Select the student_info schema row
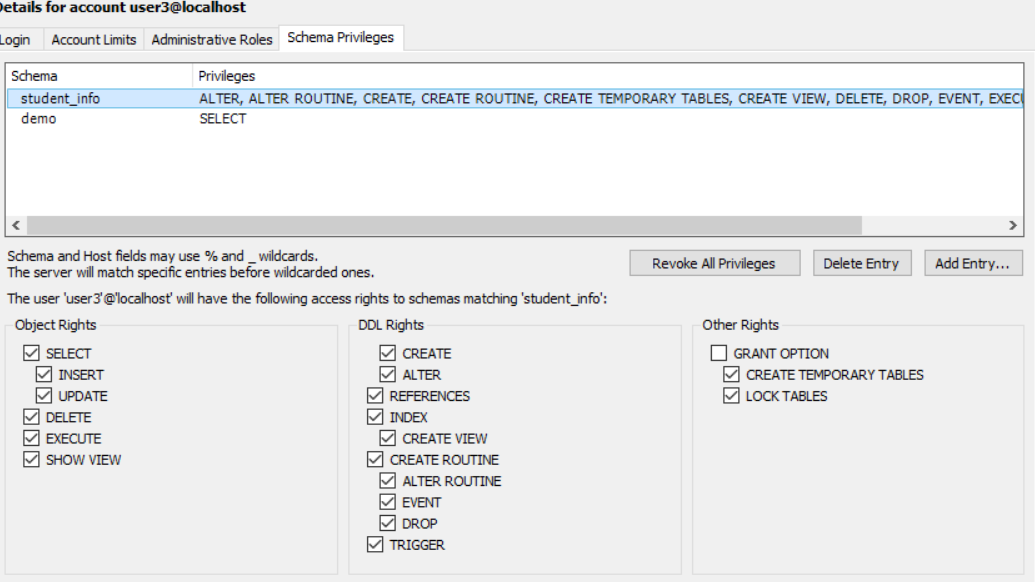The image size is (1035, 582). (x=60, y=98)
